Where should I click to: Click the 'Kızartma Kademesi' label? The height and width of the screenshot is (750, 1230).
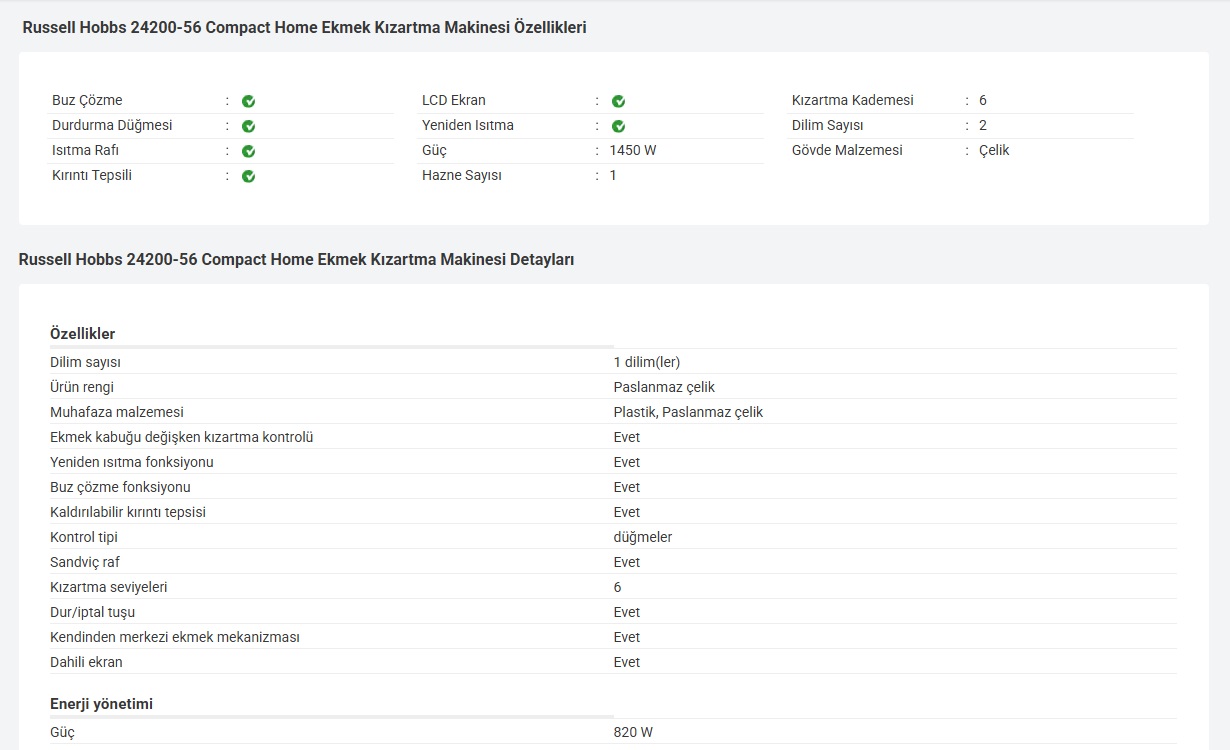point(853,100)
